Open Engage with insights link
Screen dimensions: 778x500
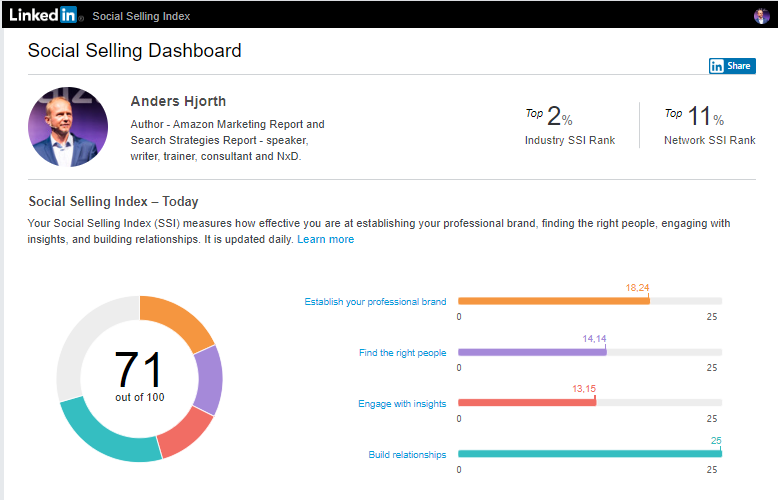(x=402, y=404)
